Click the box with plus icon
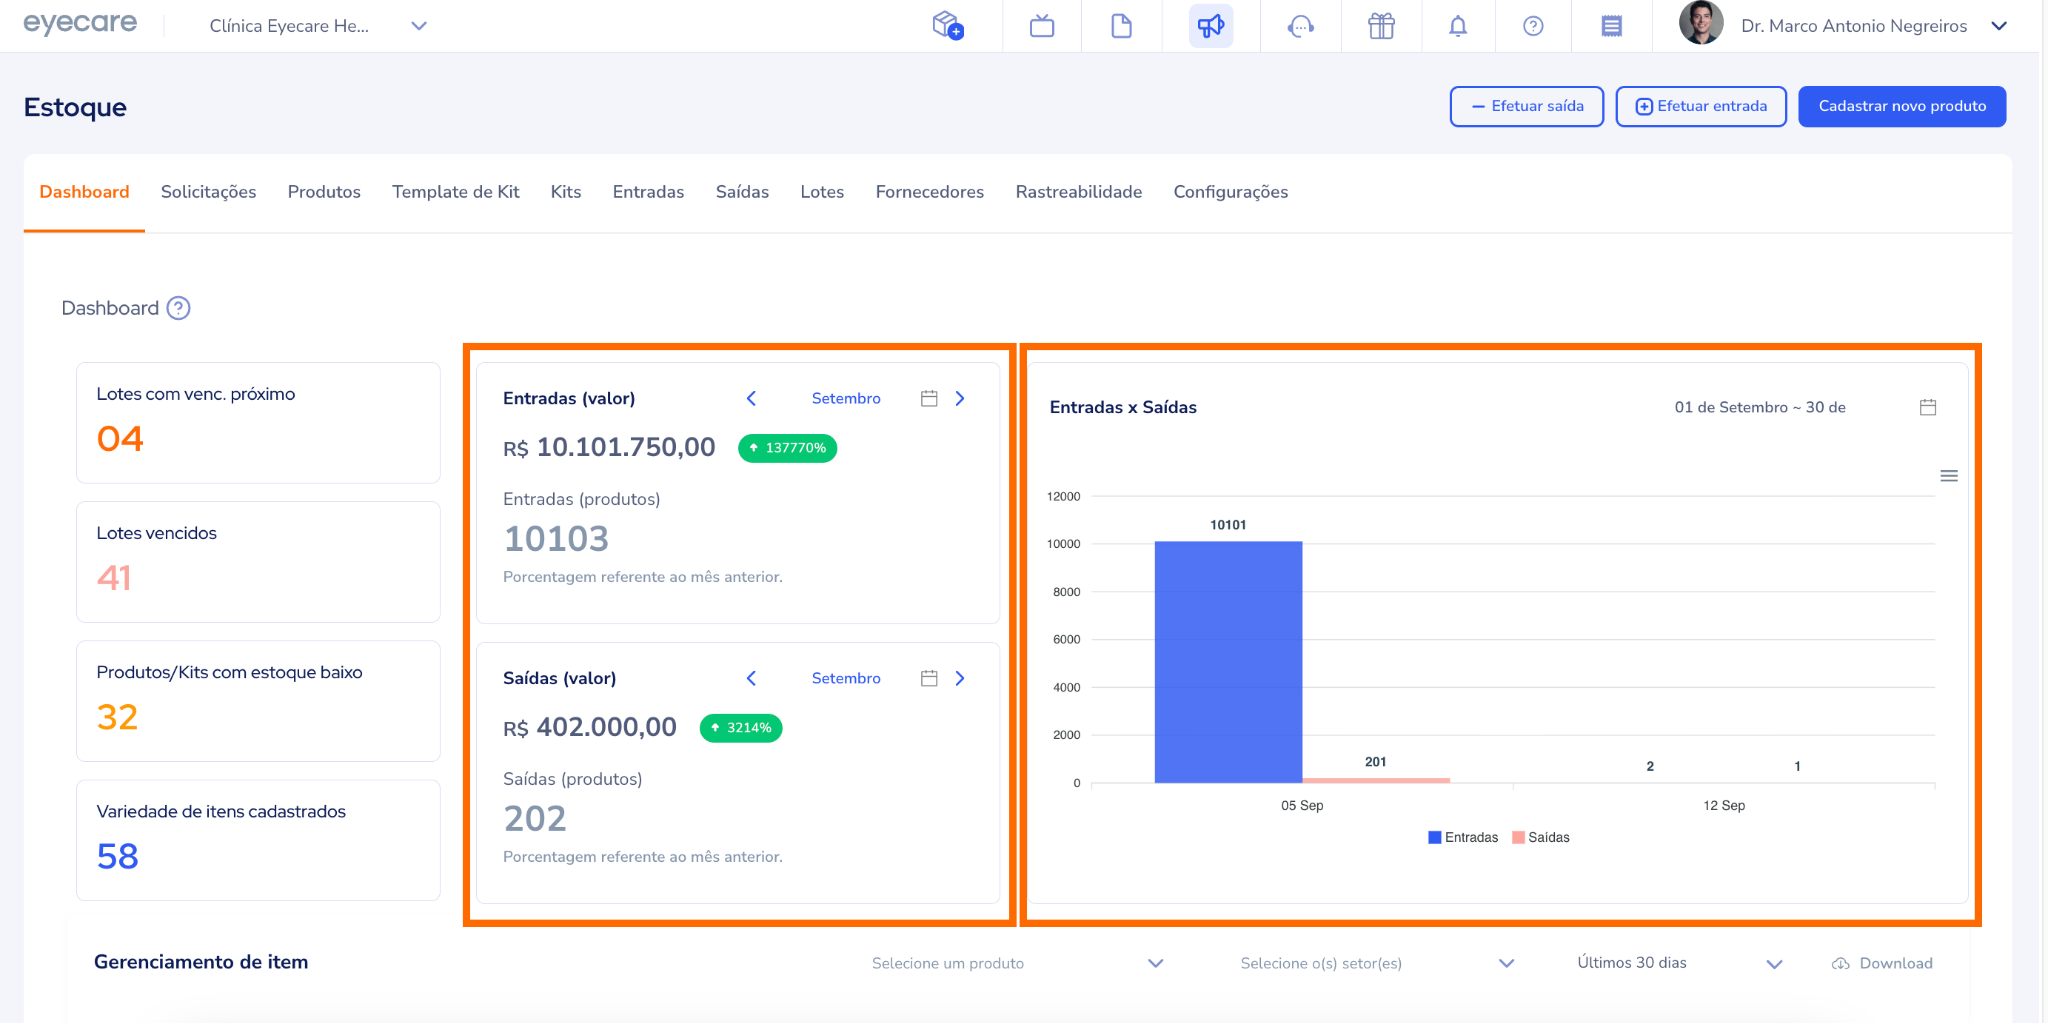This screenshot has height=1023, width=2048. pyautogui.click(x=946, y=25)
